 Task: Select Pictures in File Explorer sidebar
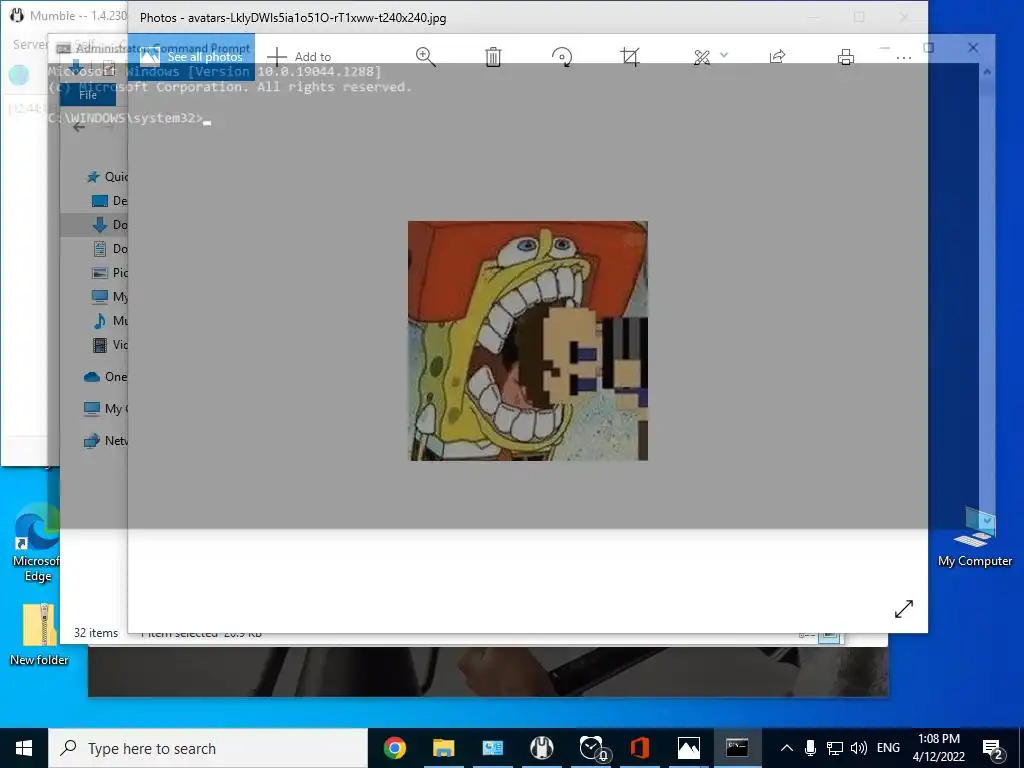tap(110, 272)
